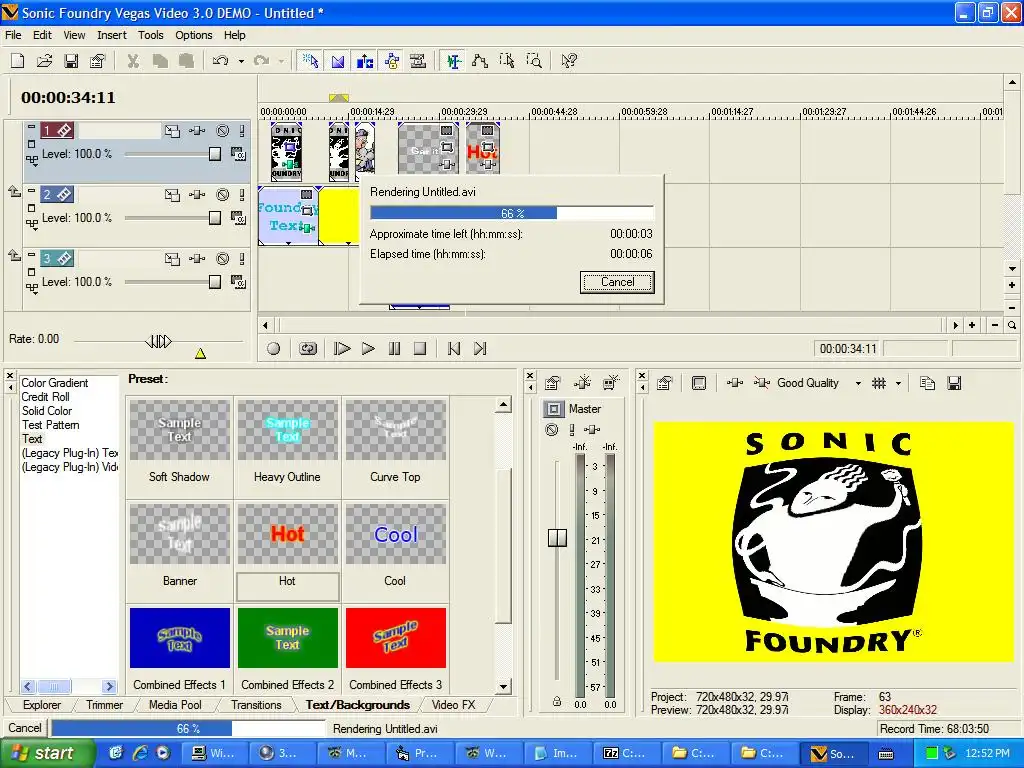Open the Options menu
The image size is (1024, 768).
click(193, 35)
